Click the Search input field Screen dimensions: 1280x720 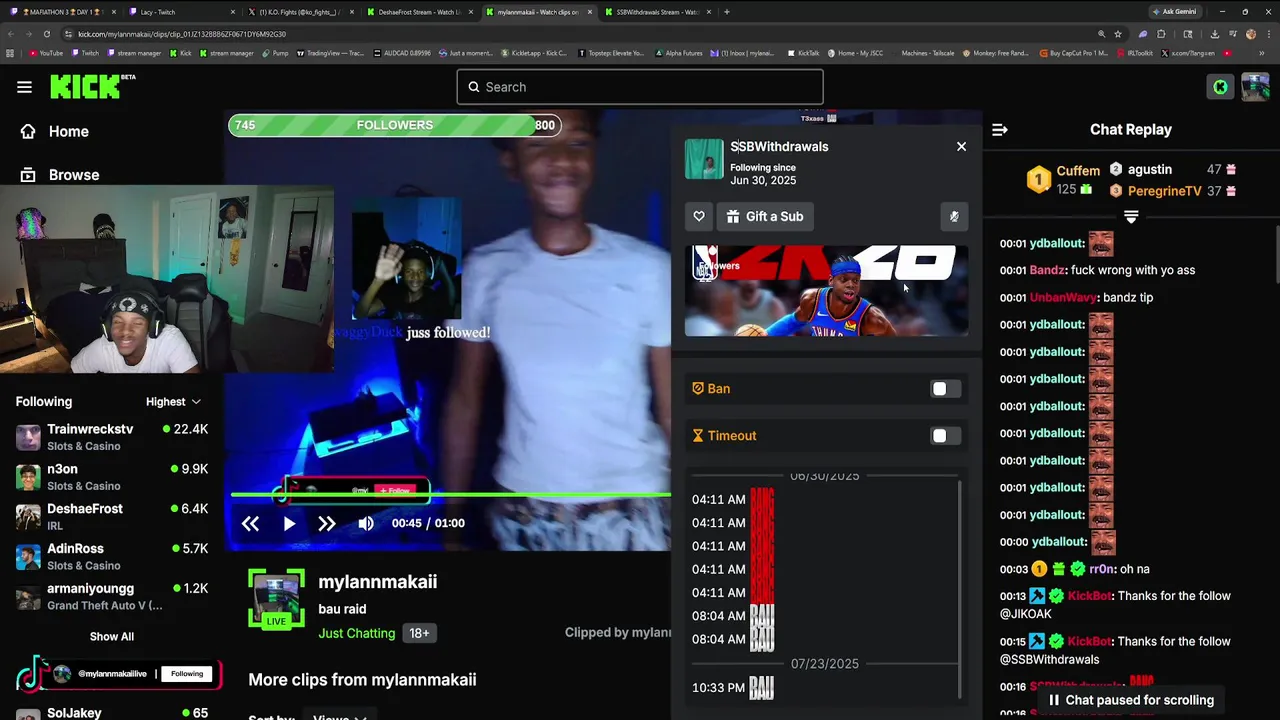tap(640, 87)
